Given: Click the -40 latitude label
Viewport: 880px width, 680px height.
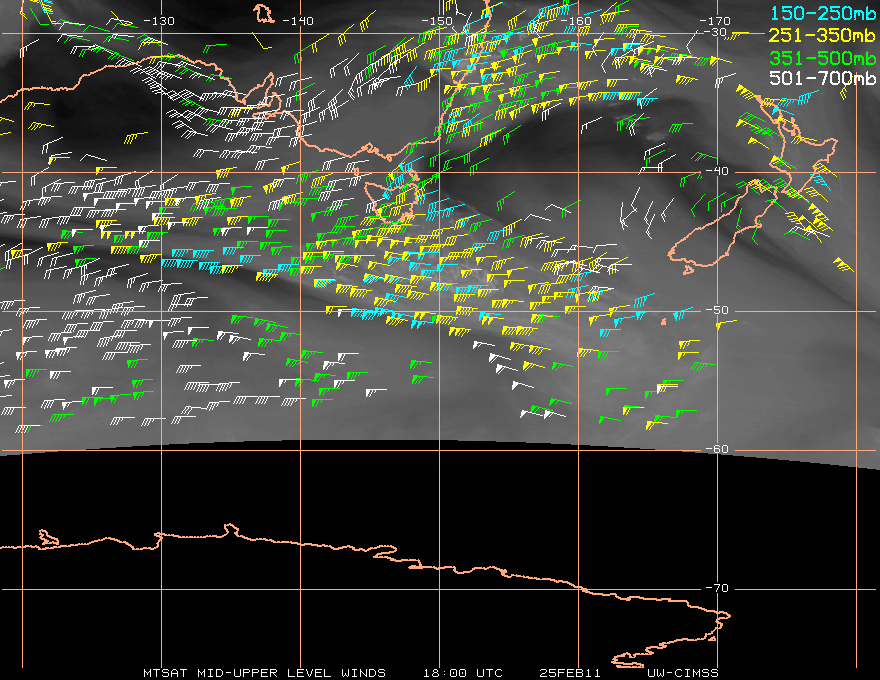Looking at the screenshot, I should (716, 171).
